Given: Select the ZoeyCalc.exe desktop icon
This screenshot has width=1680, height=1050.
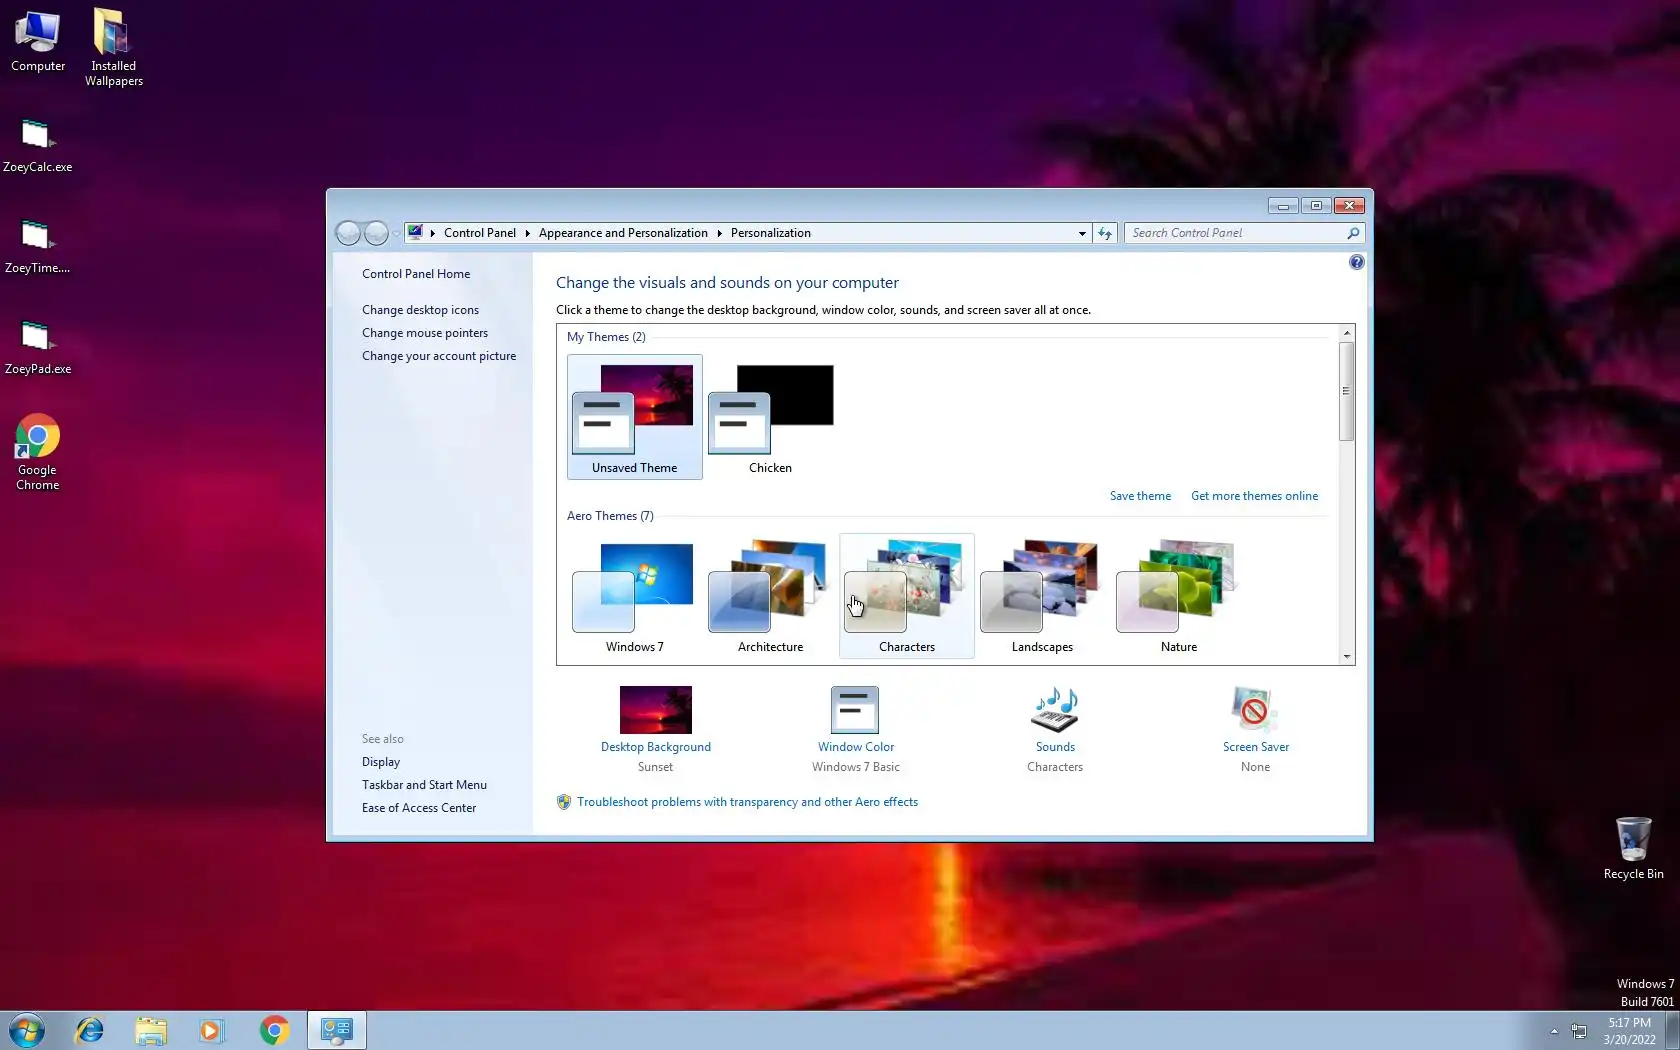Looking at the screenshot, I should pos(37,145).
